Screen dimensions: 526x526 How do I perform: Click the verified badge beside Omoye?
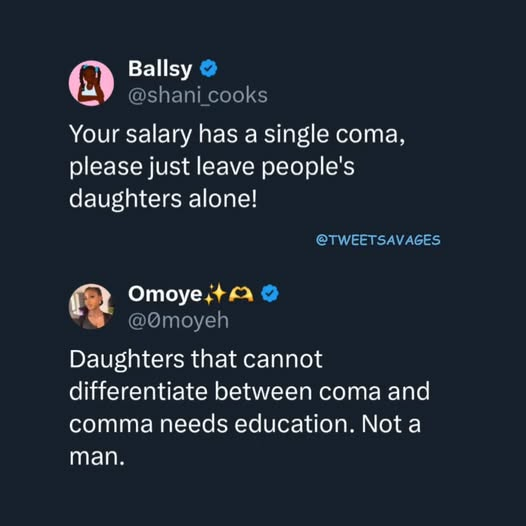click(270, 293)
